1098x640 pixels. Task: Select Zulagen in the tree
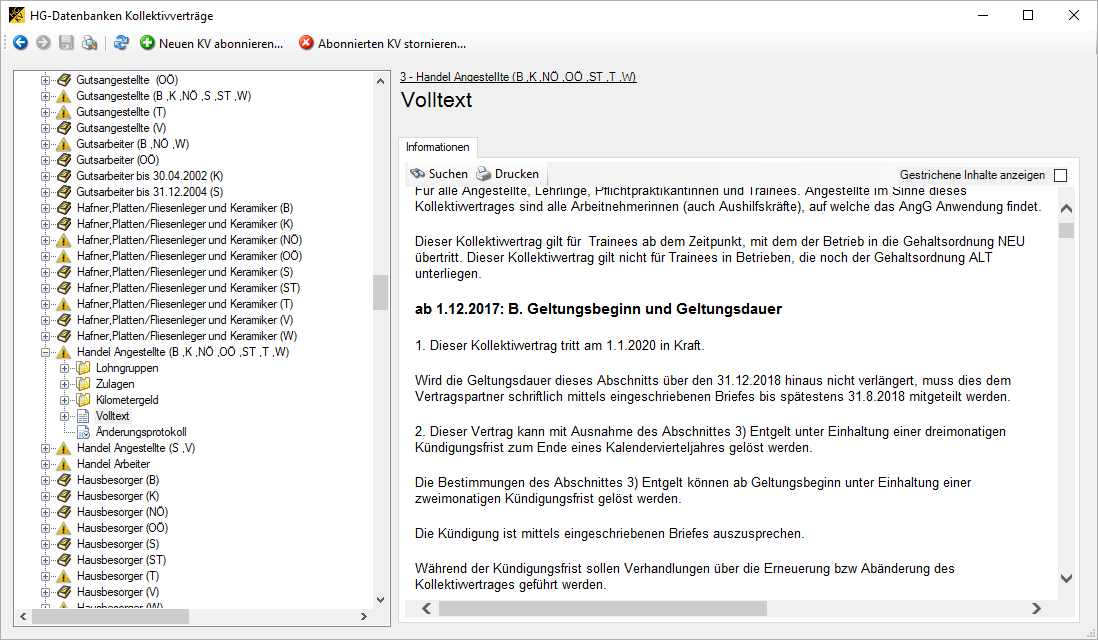click(116, 384)
